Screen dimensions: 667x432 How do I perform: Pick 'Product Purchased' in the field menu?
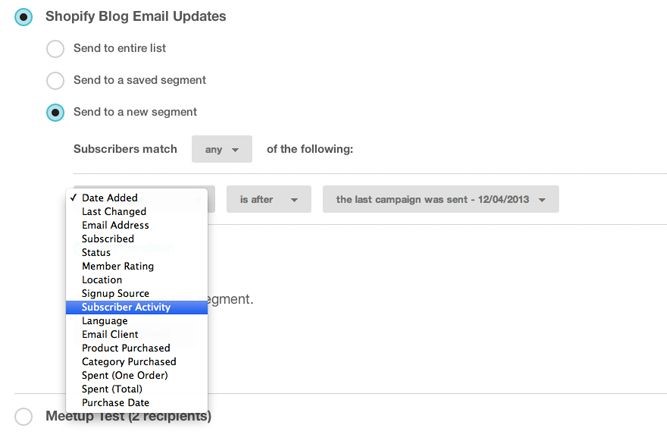(x=137, y=348)
